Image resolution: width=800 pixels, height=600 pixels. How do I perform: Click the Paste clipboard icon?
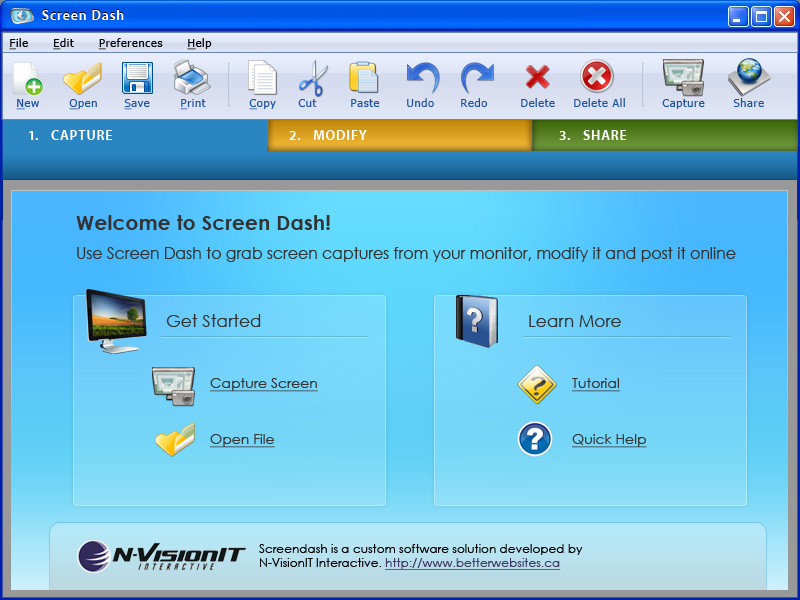click(x=364, y=78)
